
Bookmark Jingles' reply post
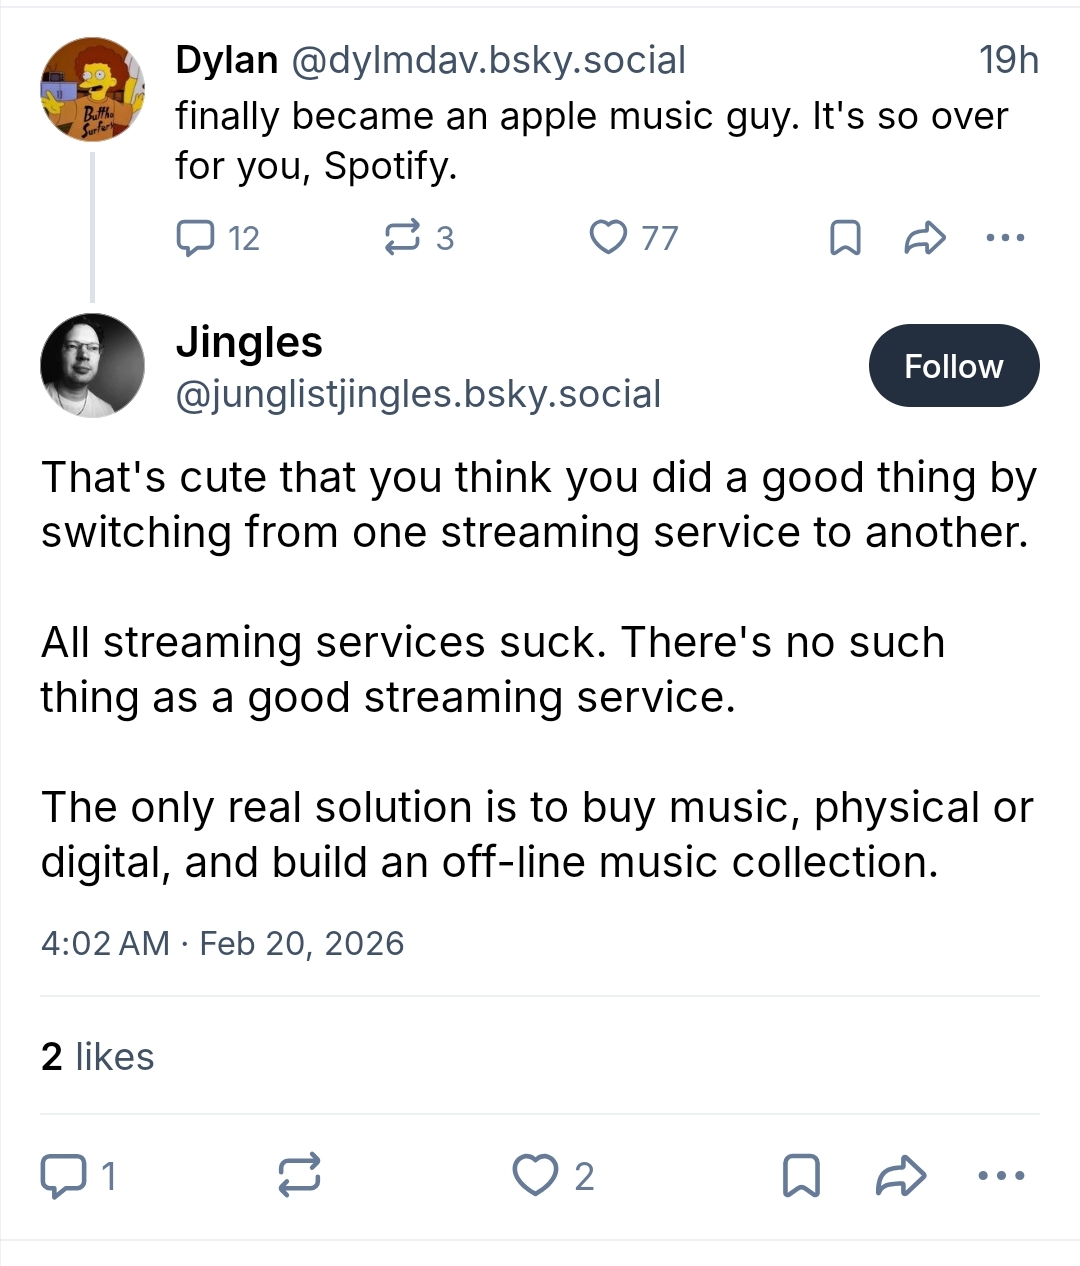click(801, 1175)
